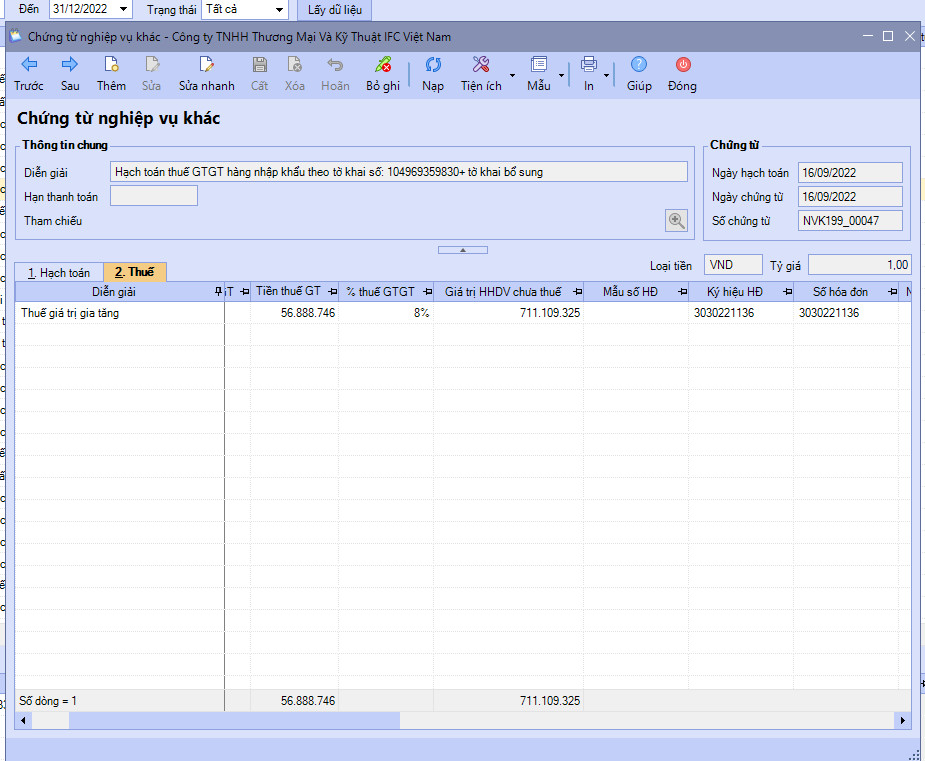
Task: Go to previous voucher with Trước arrow
Action: click(28, 64)
